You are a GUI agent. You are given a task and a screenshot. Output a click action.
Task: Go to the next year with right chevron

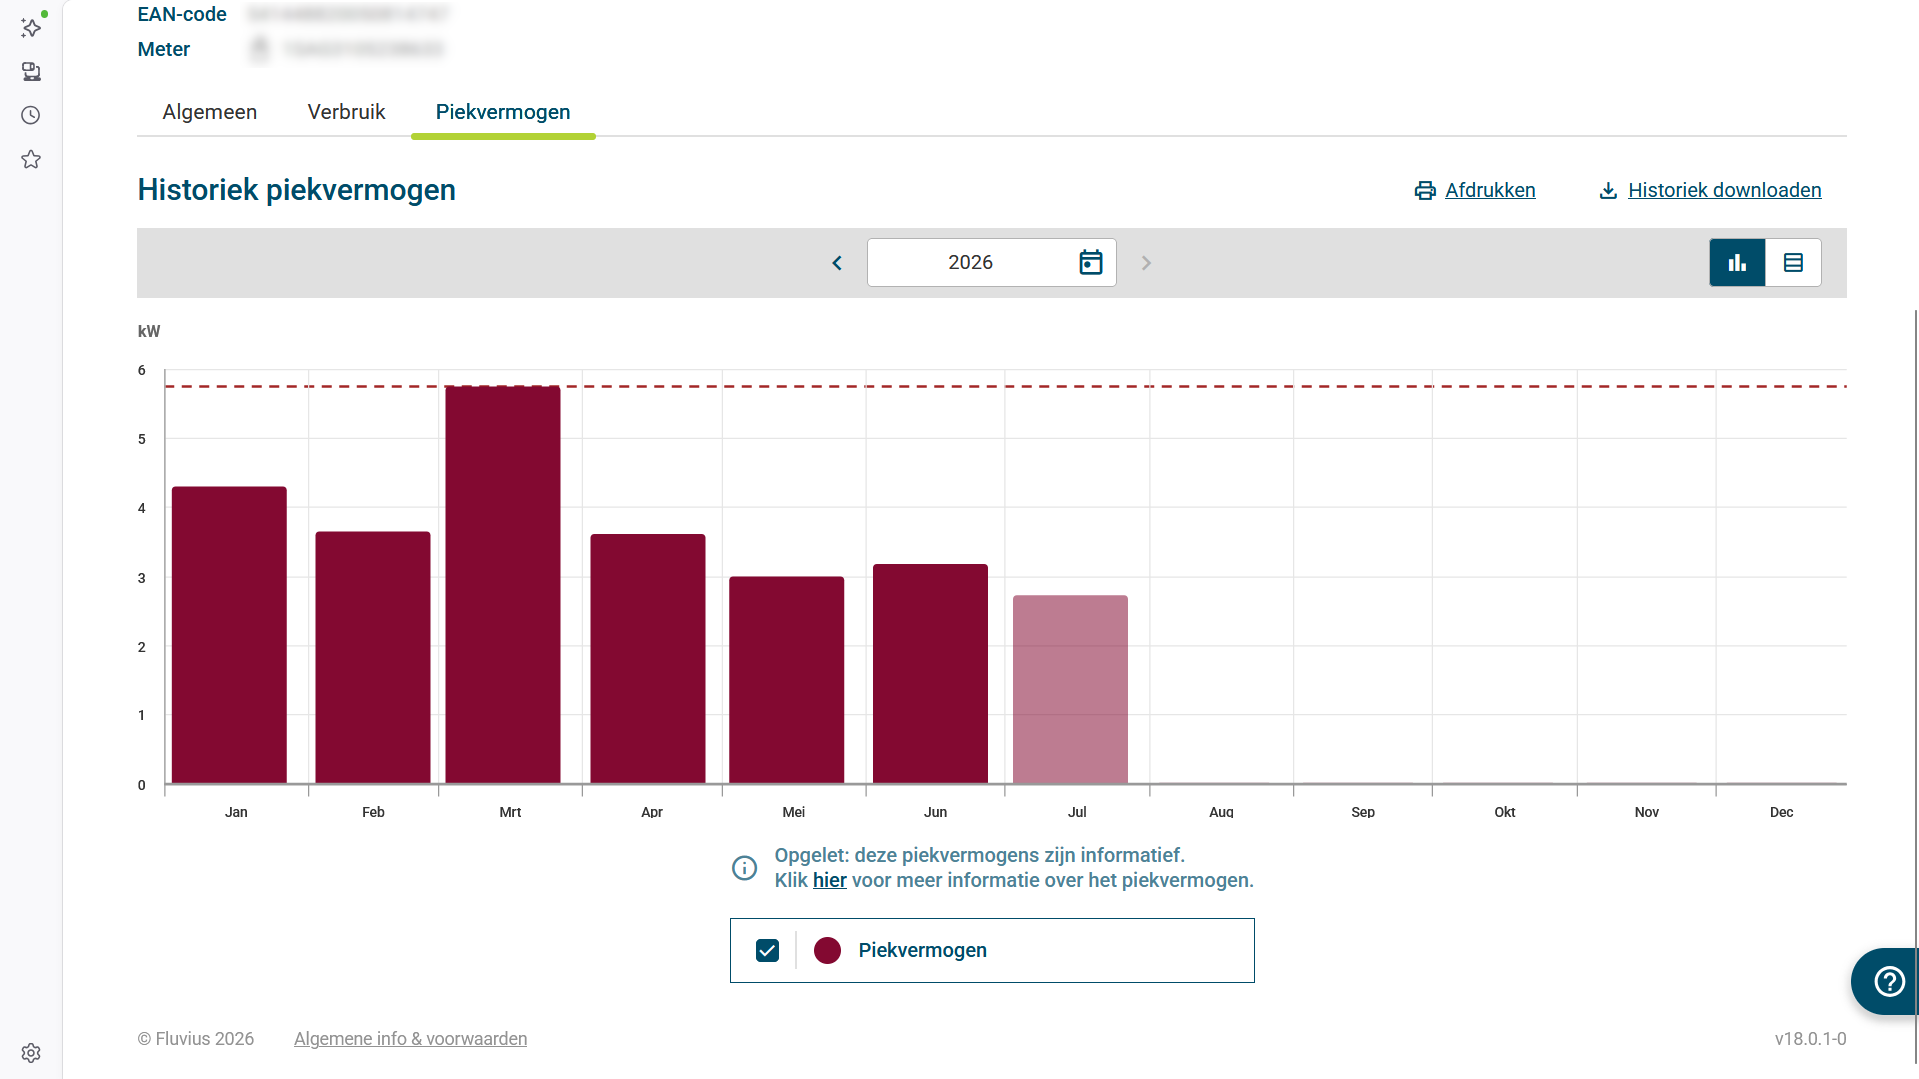point(1147,263)
